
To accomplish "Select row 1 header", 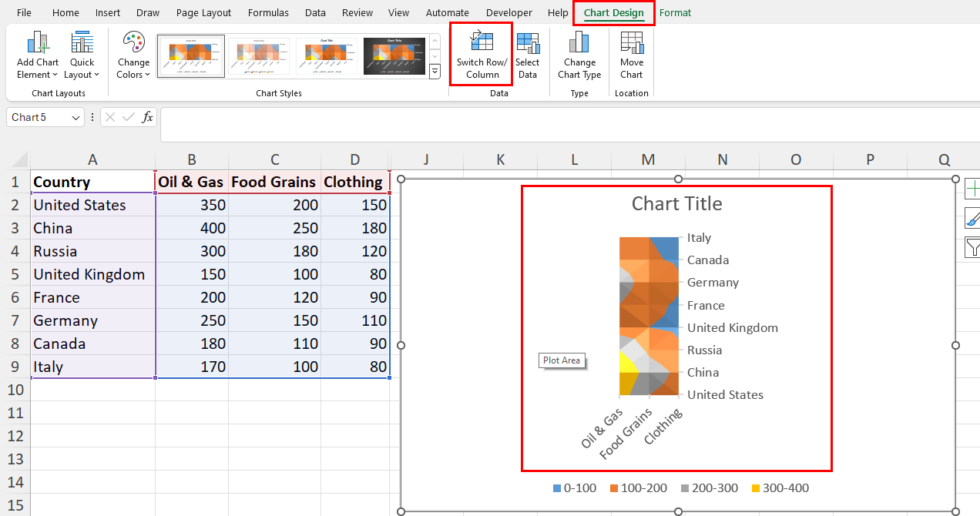I will coord(15,182).
